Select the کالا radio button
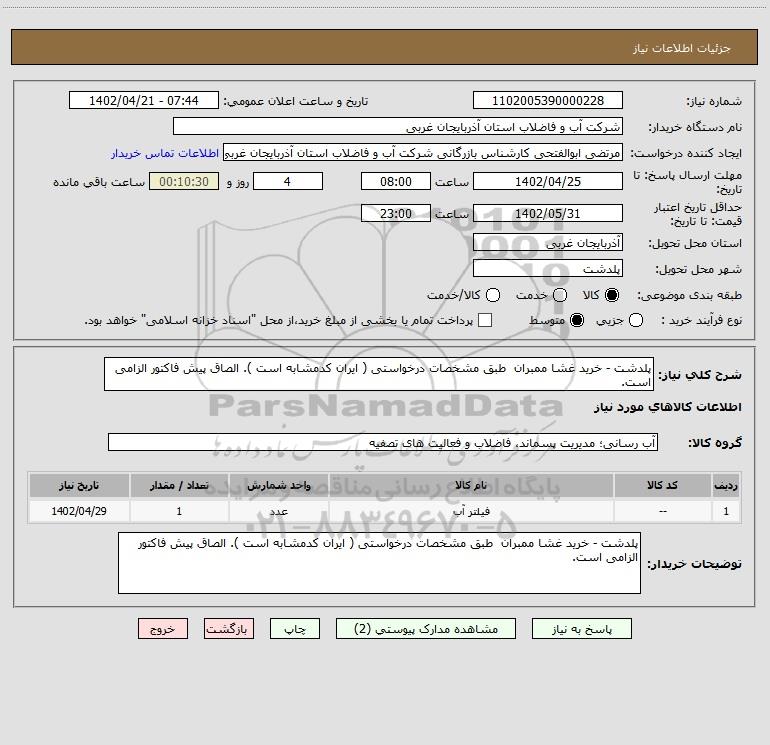 (x=612, y=295)
